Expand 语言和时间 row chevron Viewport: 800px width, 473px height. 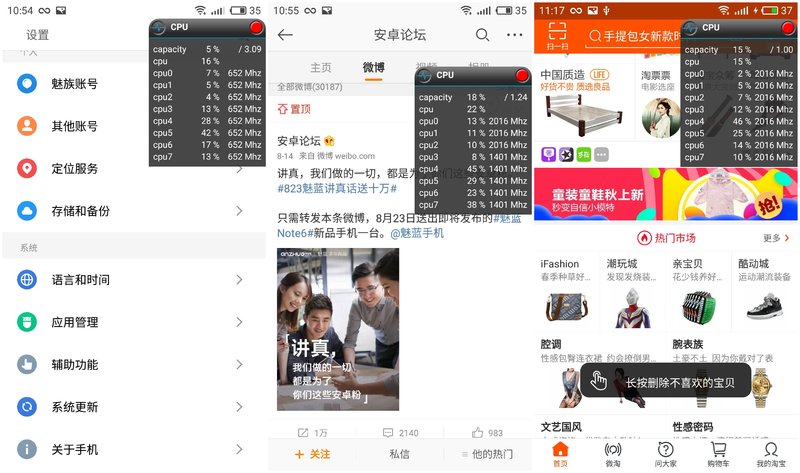[239, 279]
